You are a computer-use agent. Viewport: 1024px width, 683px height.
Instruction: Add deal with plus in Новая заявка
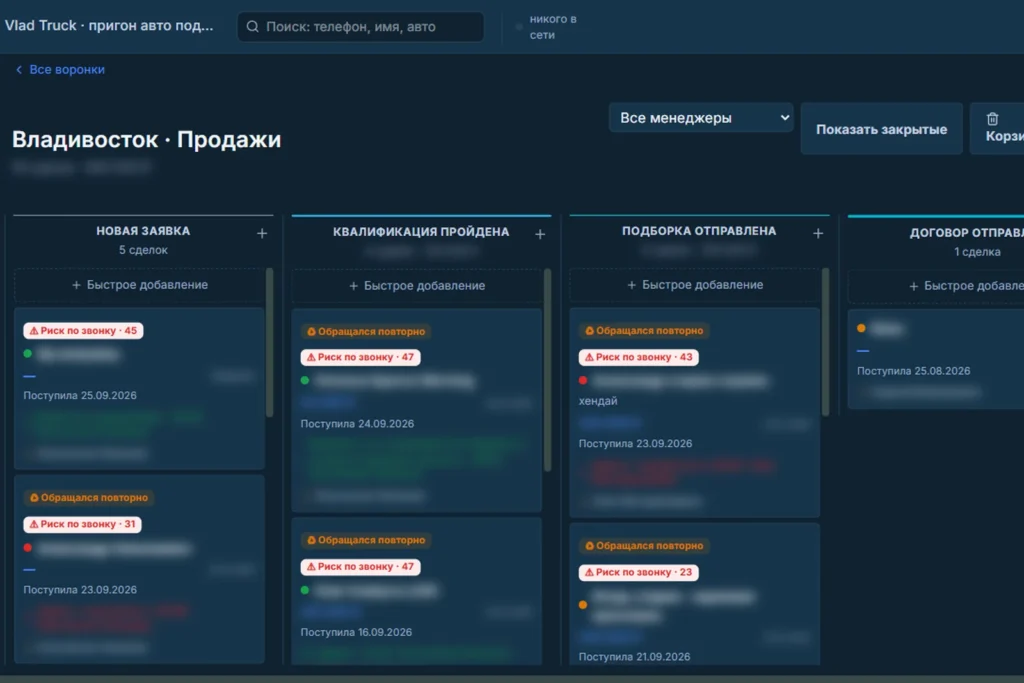(x=262, y=233)
